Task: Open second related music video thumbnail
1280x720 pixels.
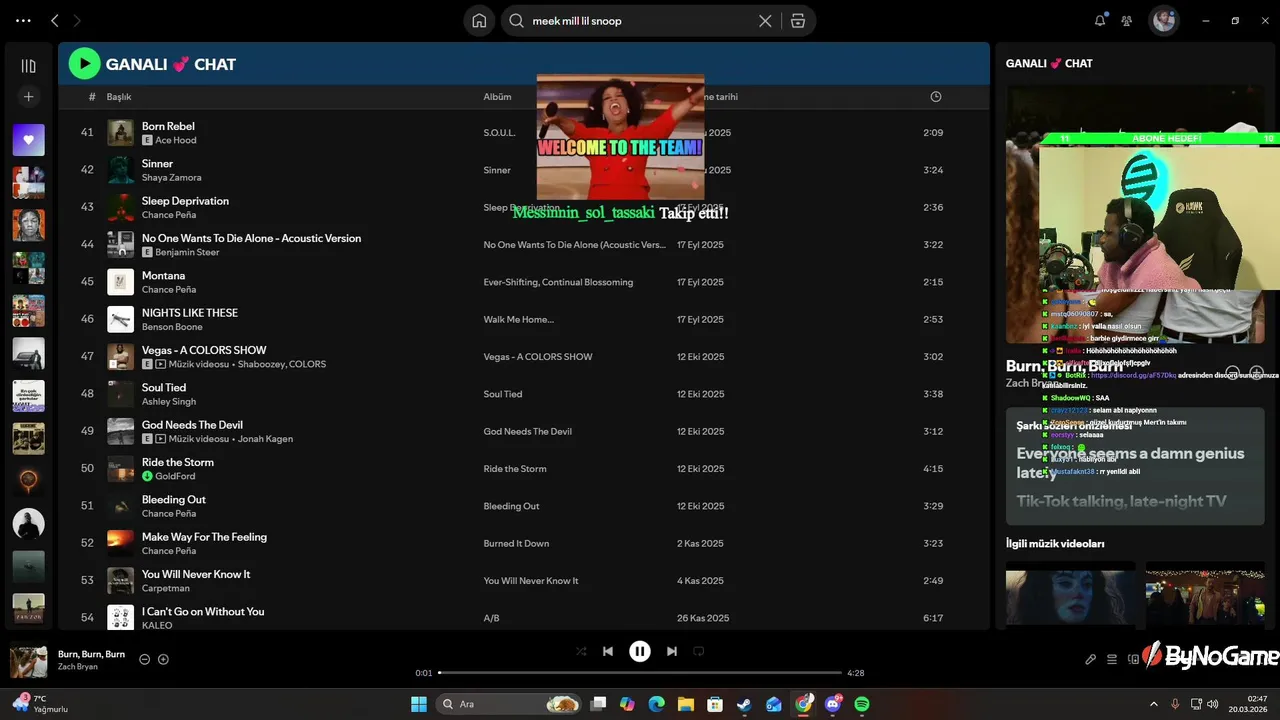Action: (x=1205, y=594)
